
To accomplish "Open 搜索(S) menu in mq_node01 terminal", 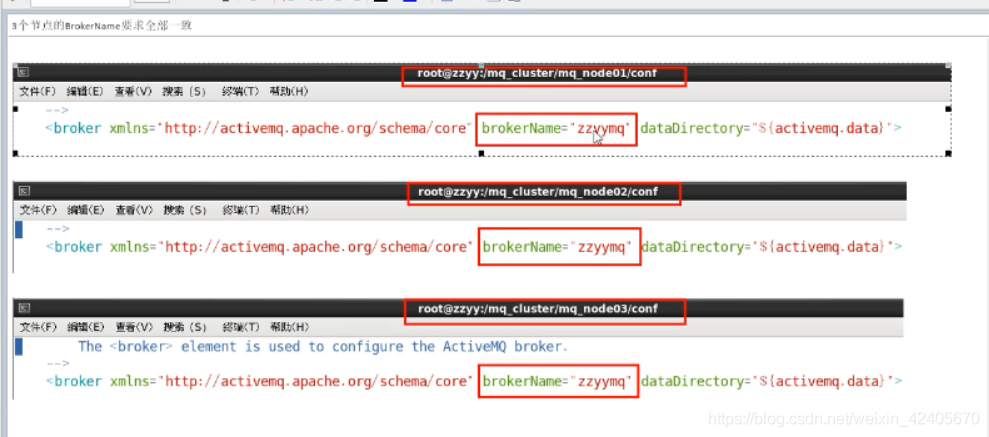I will pos(184,91).
